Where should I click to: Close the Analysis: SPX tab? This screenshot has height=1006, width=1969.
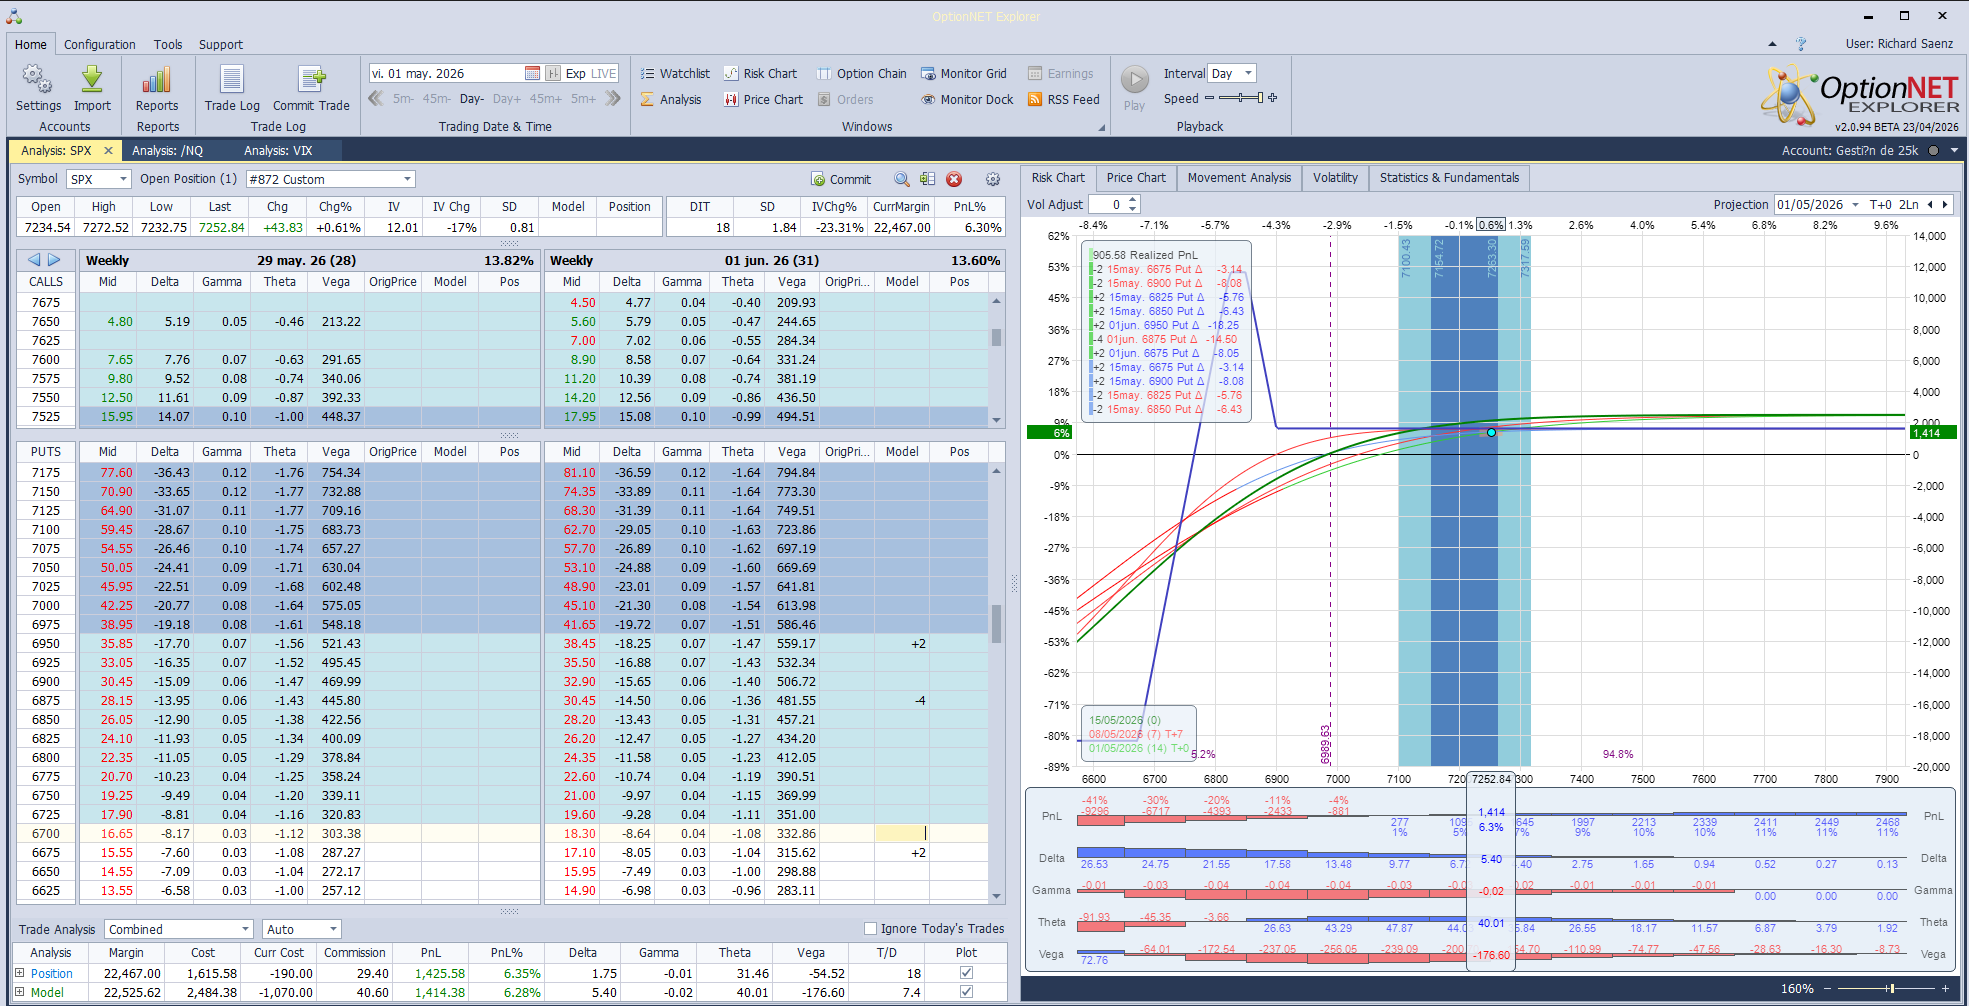click(x=108, y=151)
